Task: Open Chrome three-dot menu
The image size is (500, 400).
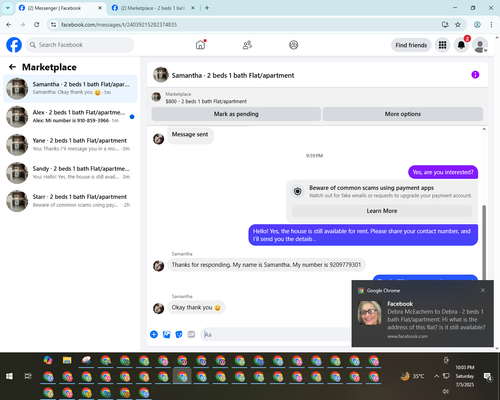Action: click(x=491, y=24)
